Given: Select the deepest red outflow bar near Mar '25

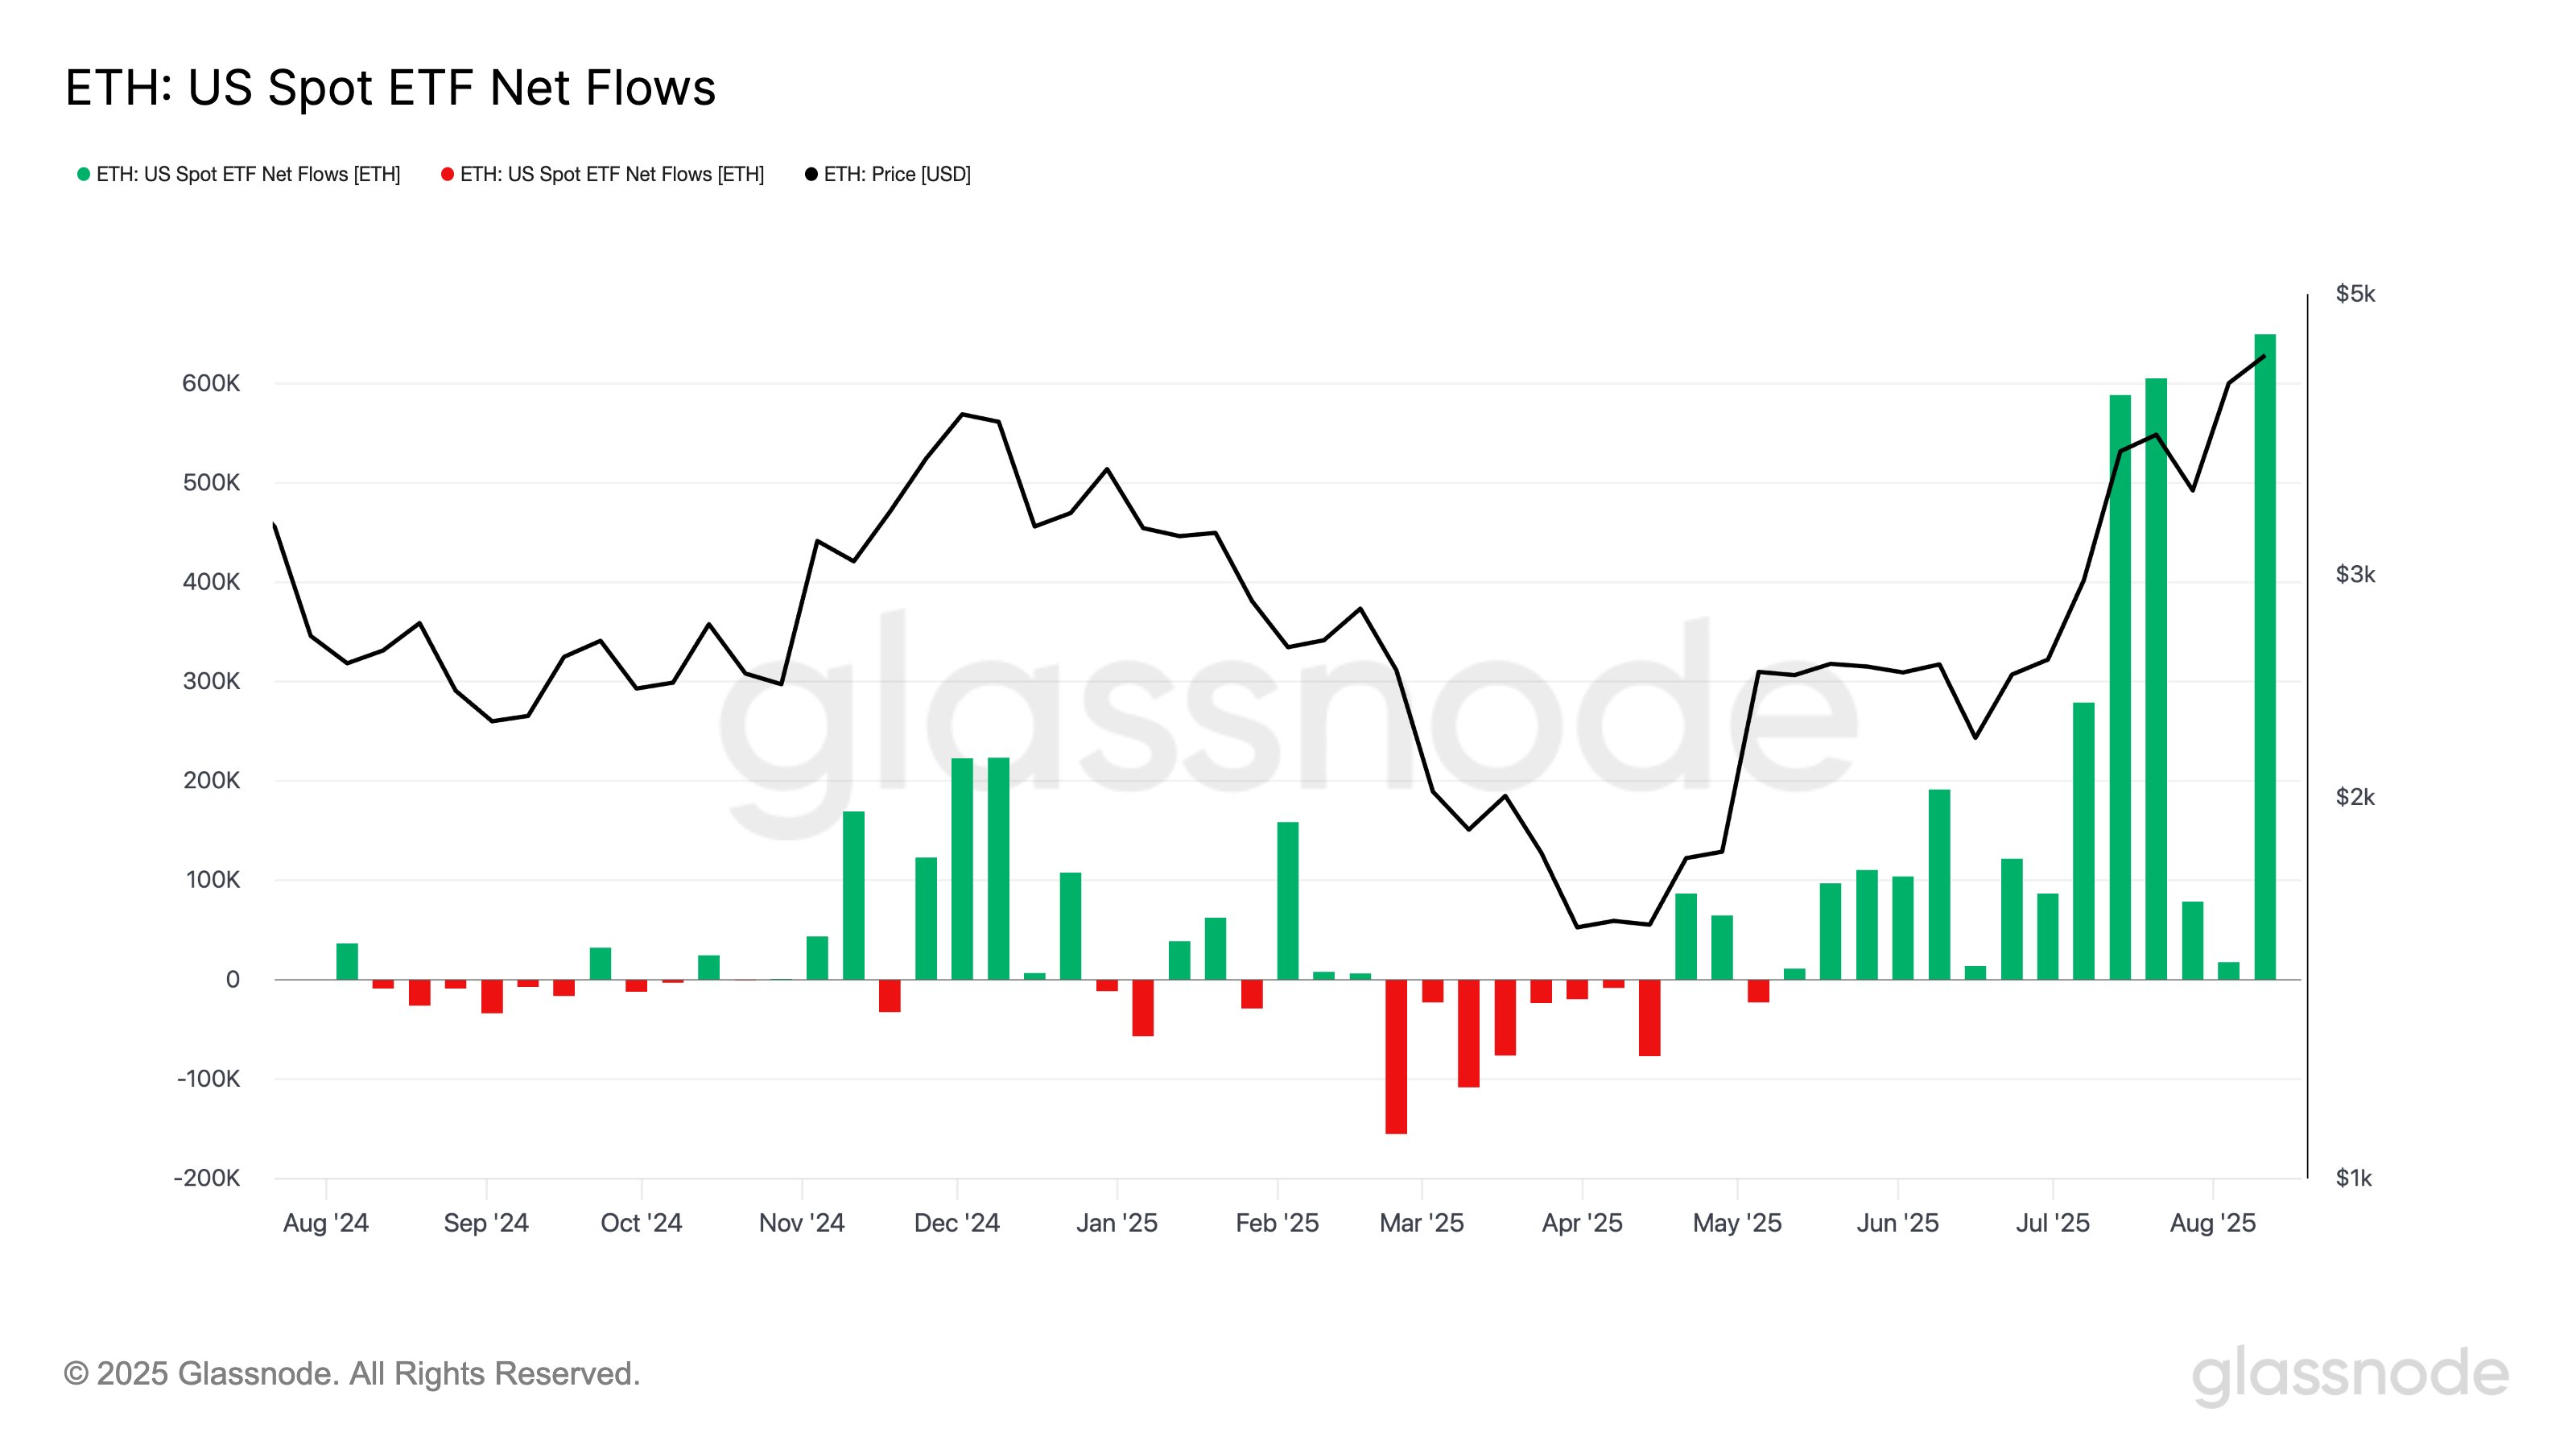Looking at the screenshot, I should click(1396, 1056).
